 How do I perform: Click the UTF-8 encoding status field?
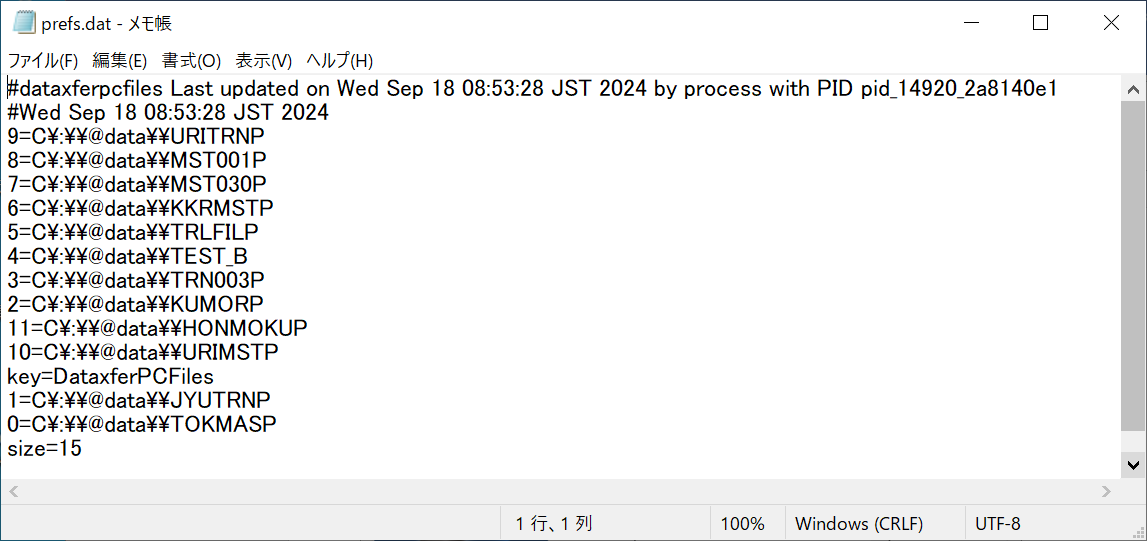(998, 523)
